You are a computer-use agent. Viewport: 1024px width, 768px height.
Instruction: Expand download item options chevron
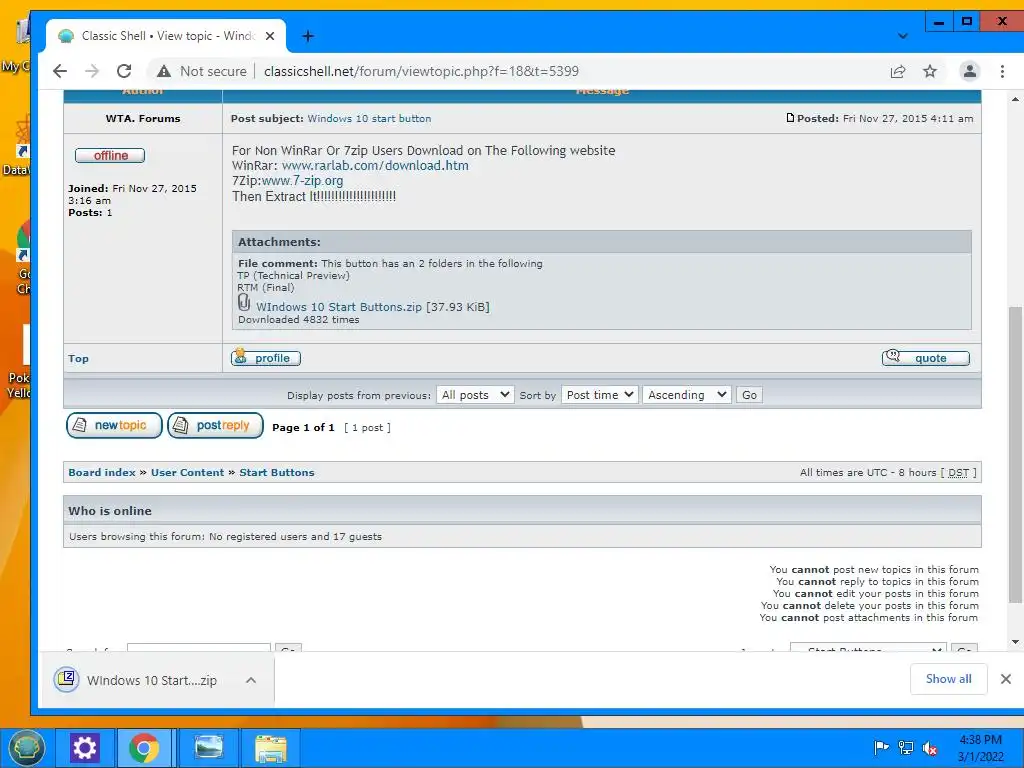pos(251,680)
